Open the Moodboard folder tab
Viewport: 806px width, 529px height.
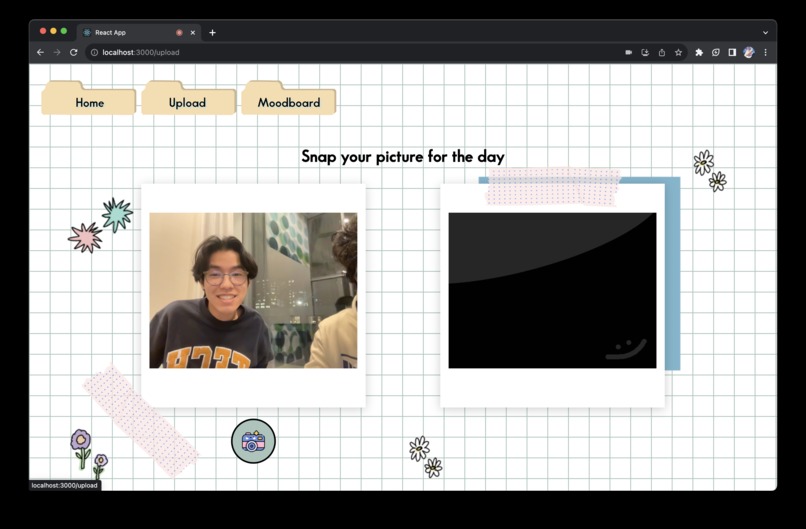click(x=288, y=98)
